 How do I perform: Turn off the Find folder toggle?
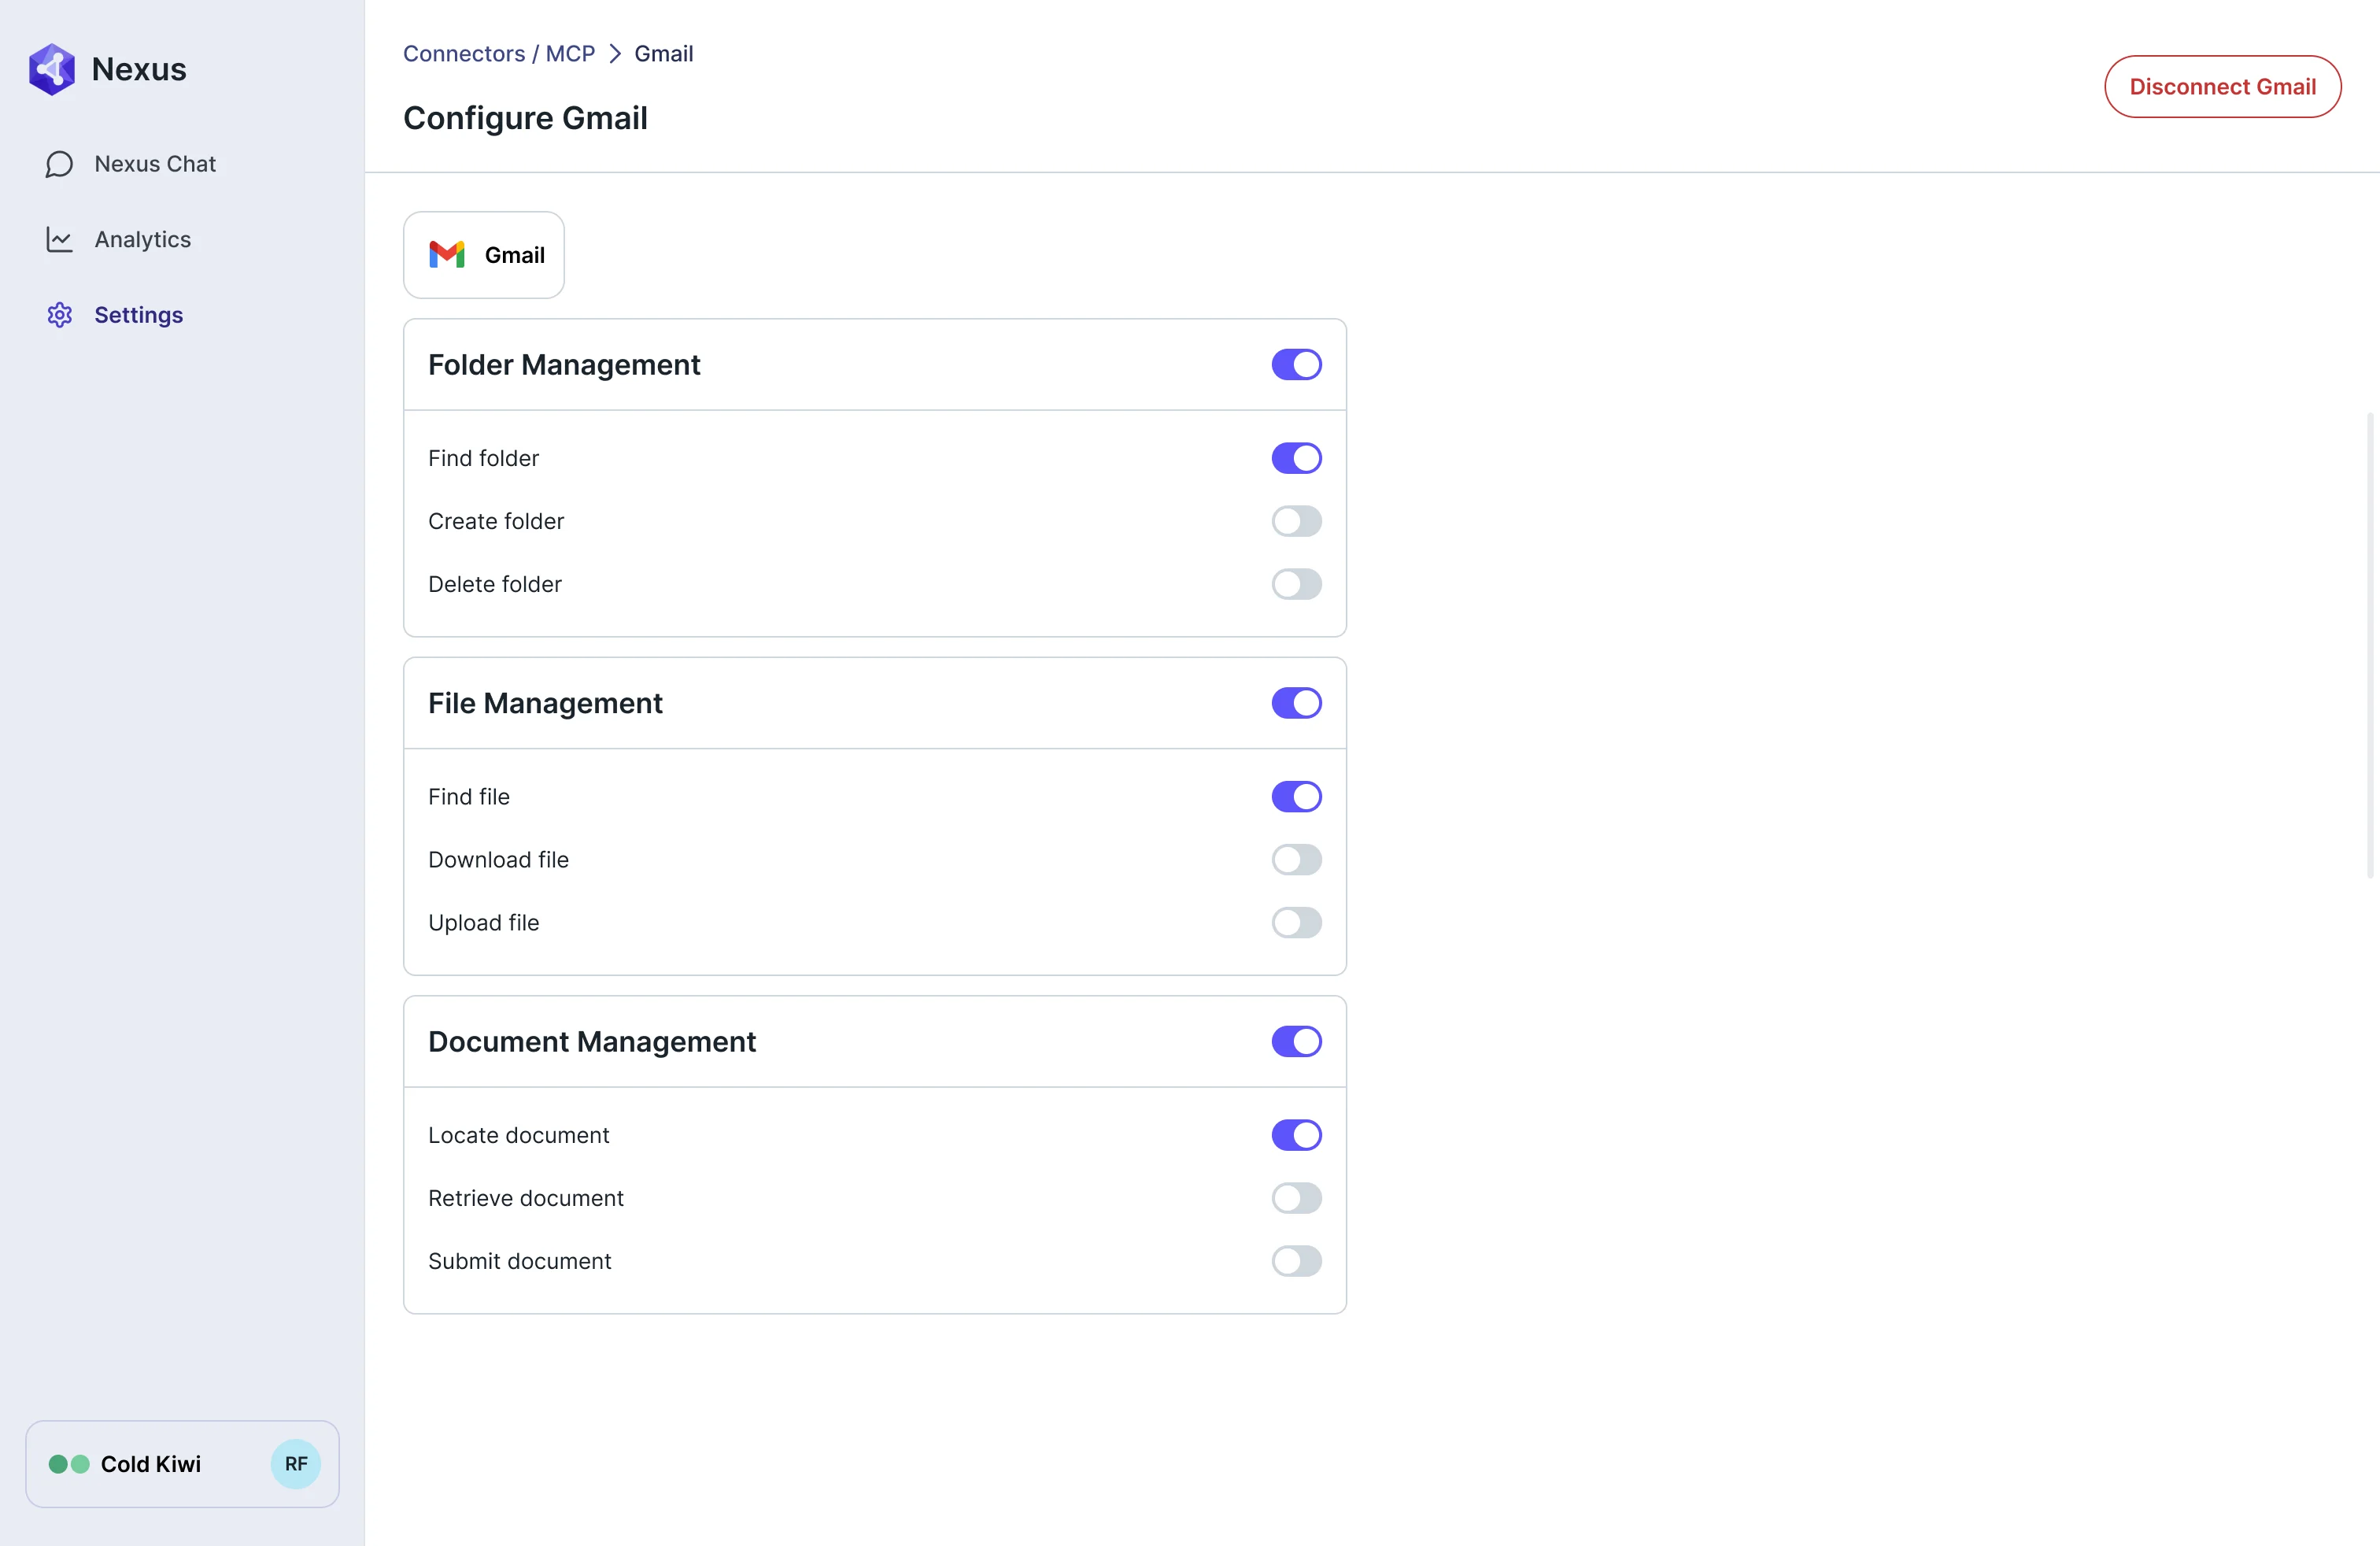pyautogui.click(x=1297, y=458)
